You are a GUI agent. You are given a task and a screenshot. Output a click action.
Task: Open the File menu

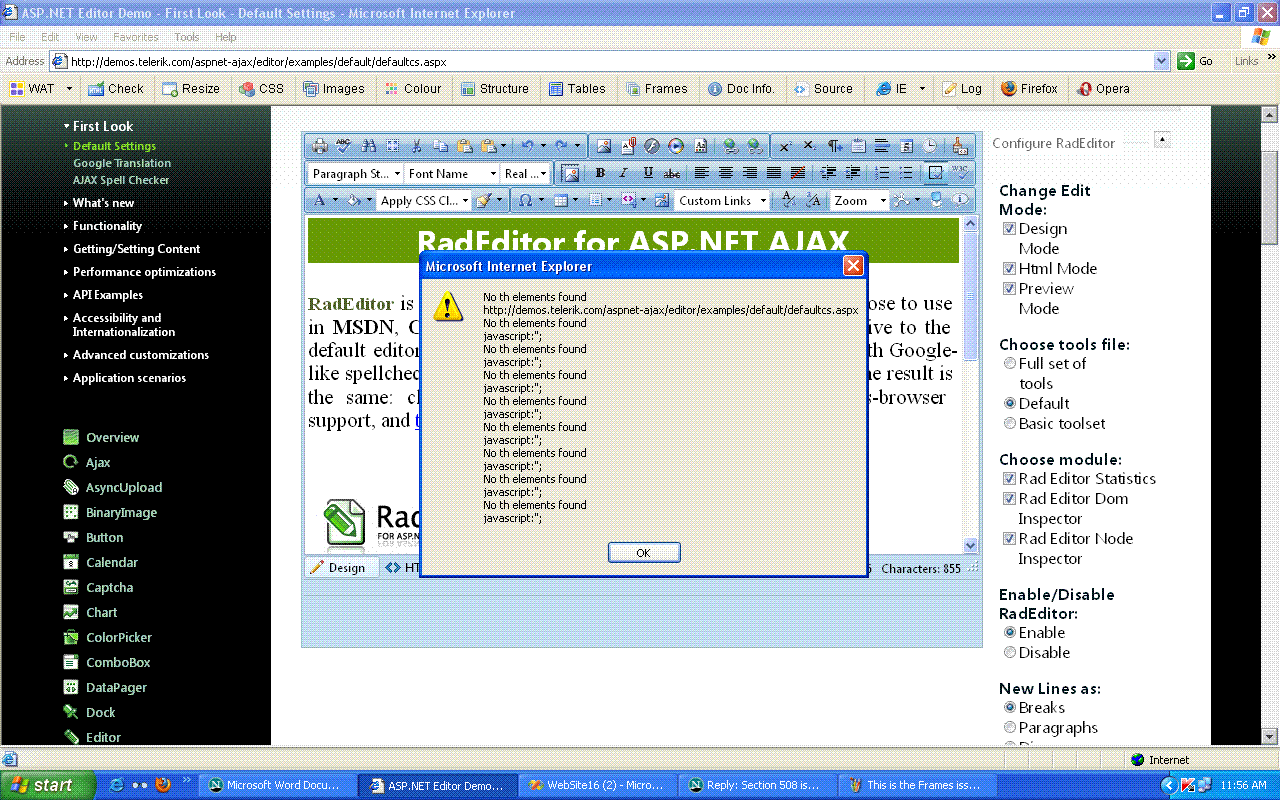pos(17,37)
